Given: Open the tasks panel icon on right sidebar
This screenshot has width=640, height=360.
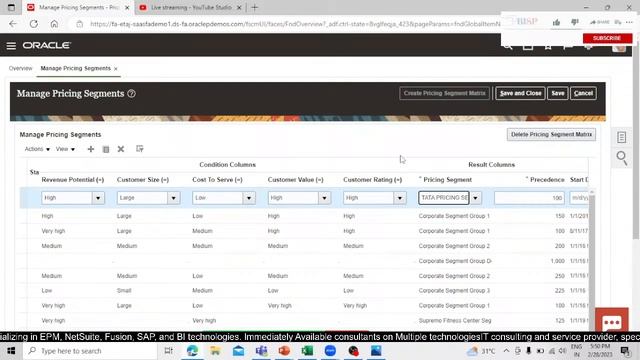Looking at the screenshot, I should pyautogui.click(x=622, y=138).
